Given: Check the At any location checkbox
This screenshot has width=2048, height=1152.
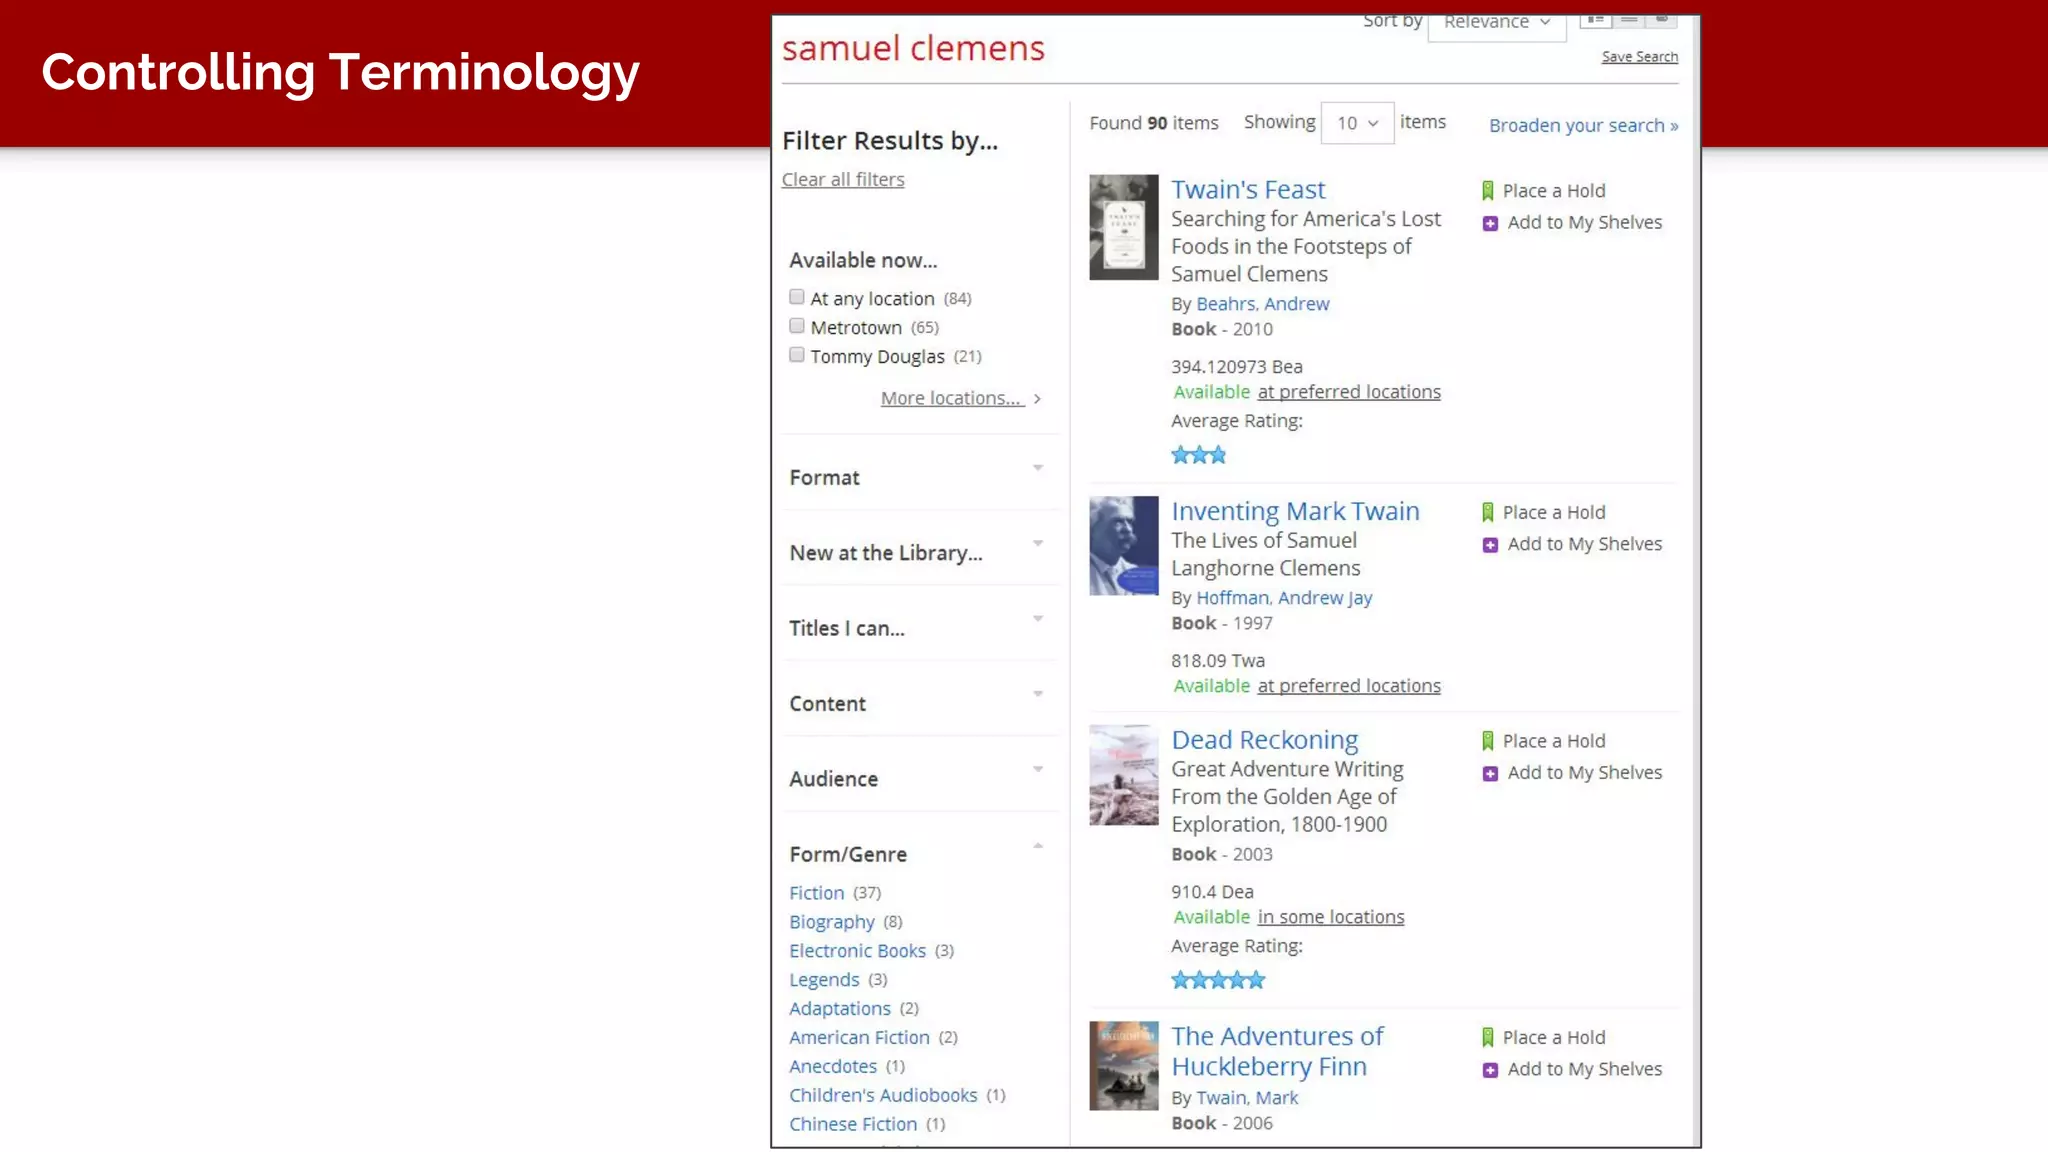Looking at the screenshot, I should pos(797,297).
